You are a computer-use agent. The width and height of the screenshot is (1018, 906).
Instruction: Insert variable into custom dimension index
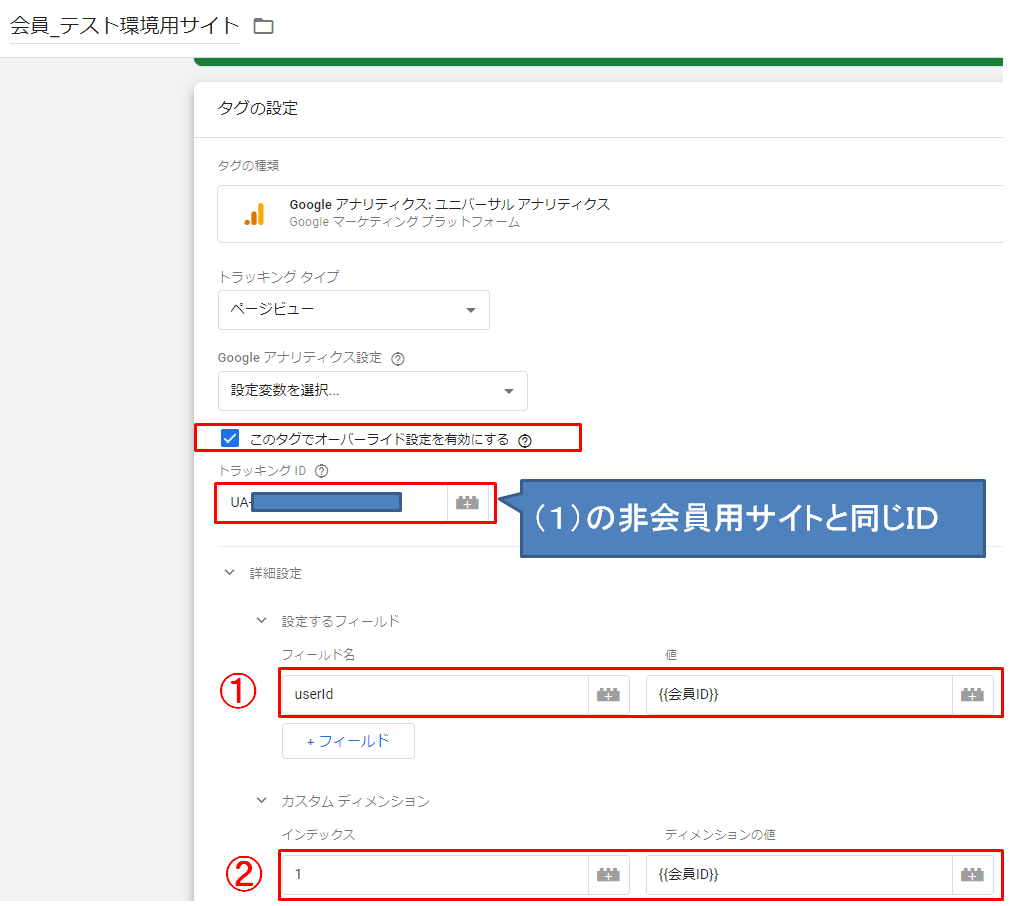(x=608, y=875)
